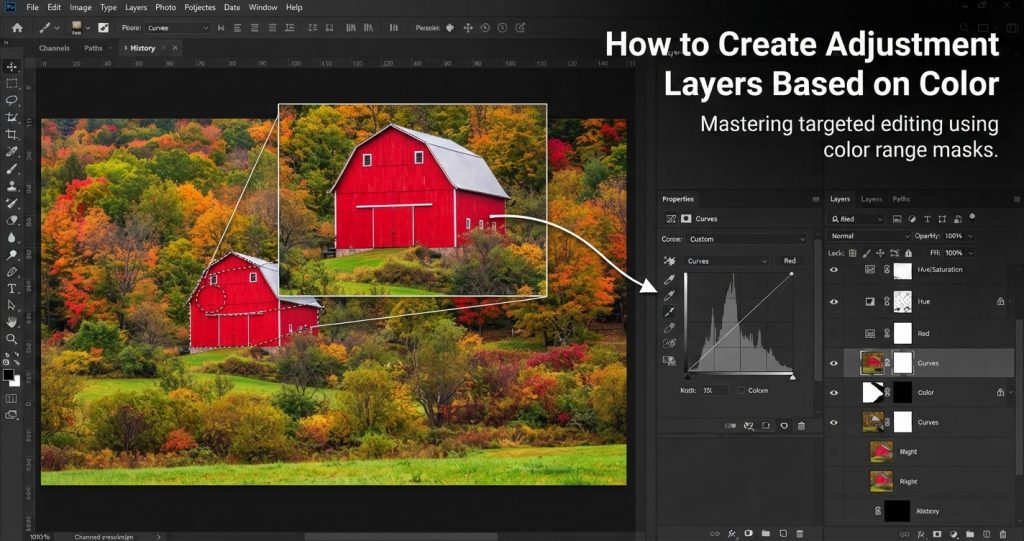Click the lock position icon in Layers
The width and height of the screenshot is (1024, 541).
pos(880,253)
